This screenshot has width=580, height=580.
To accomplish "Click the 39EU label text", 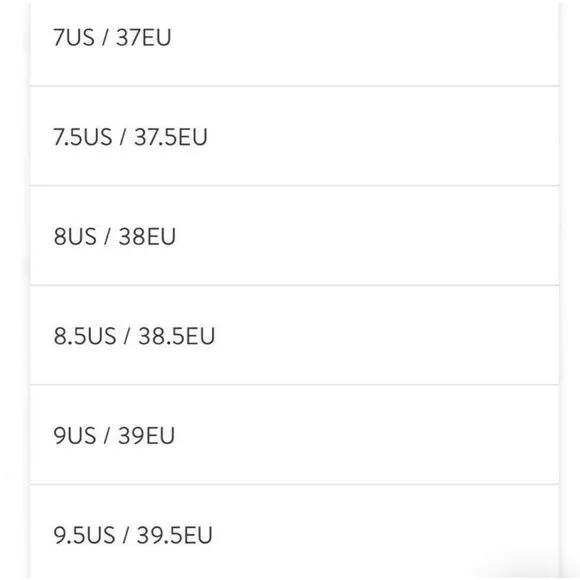I will [146, 435].
